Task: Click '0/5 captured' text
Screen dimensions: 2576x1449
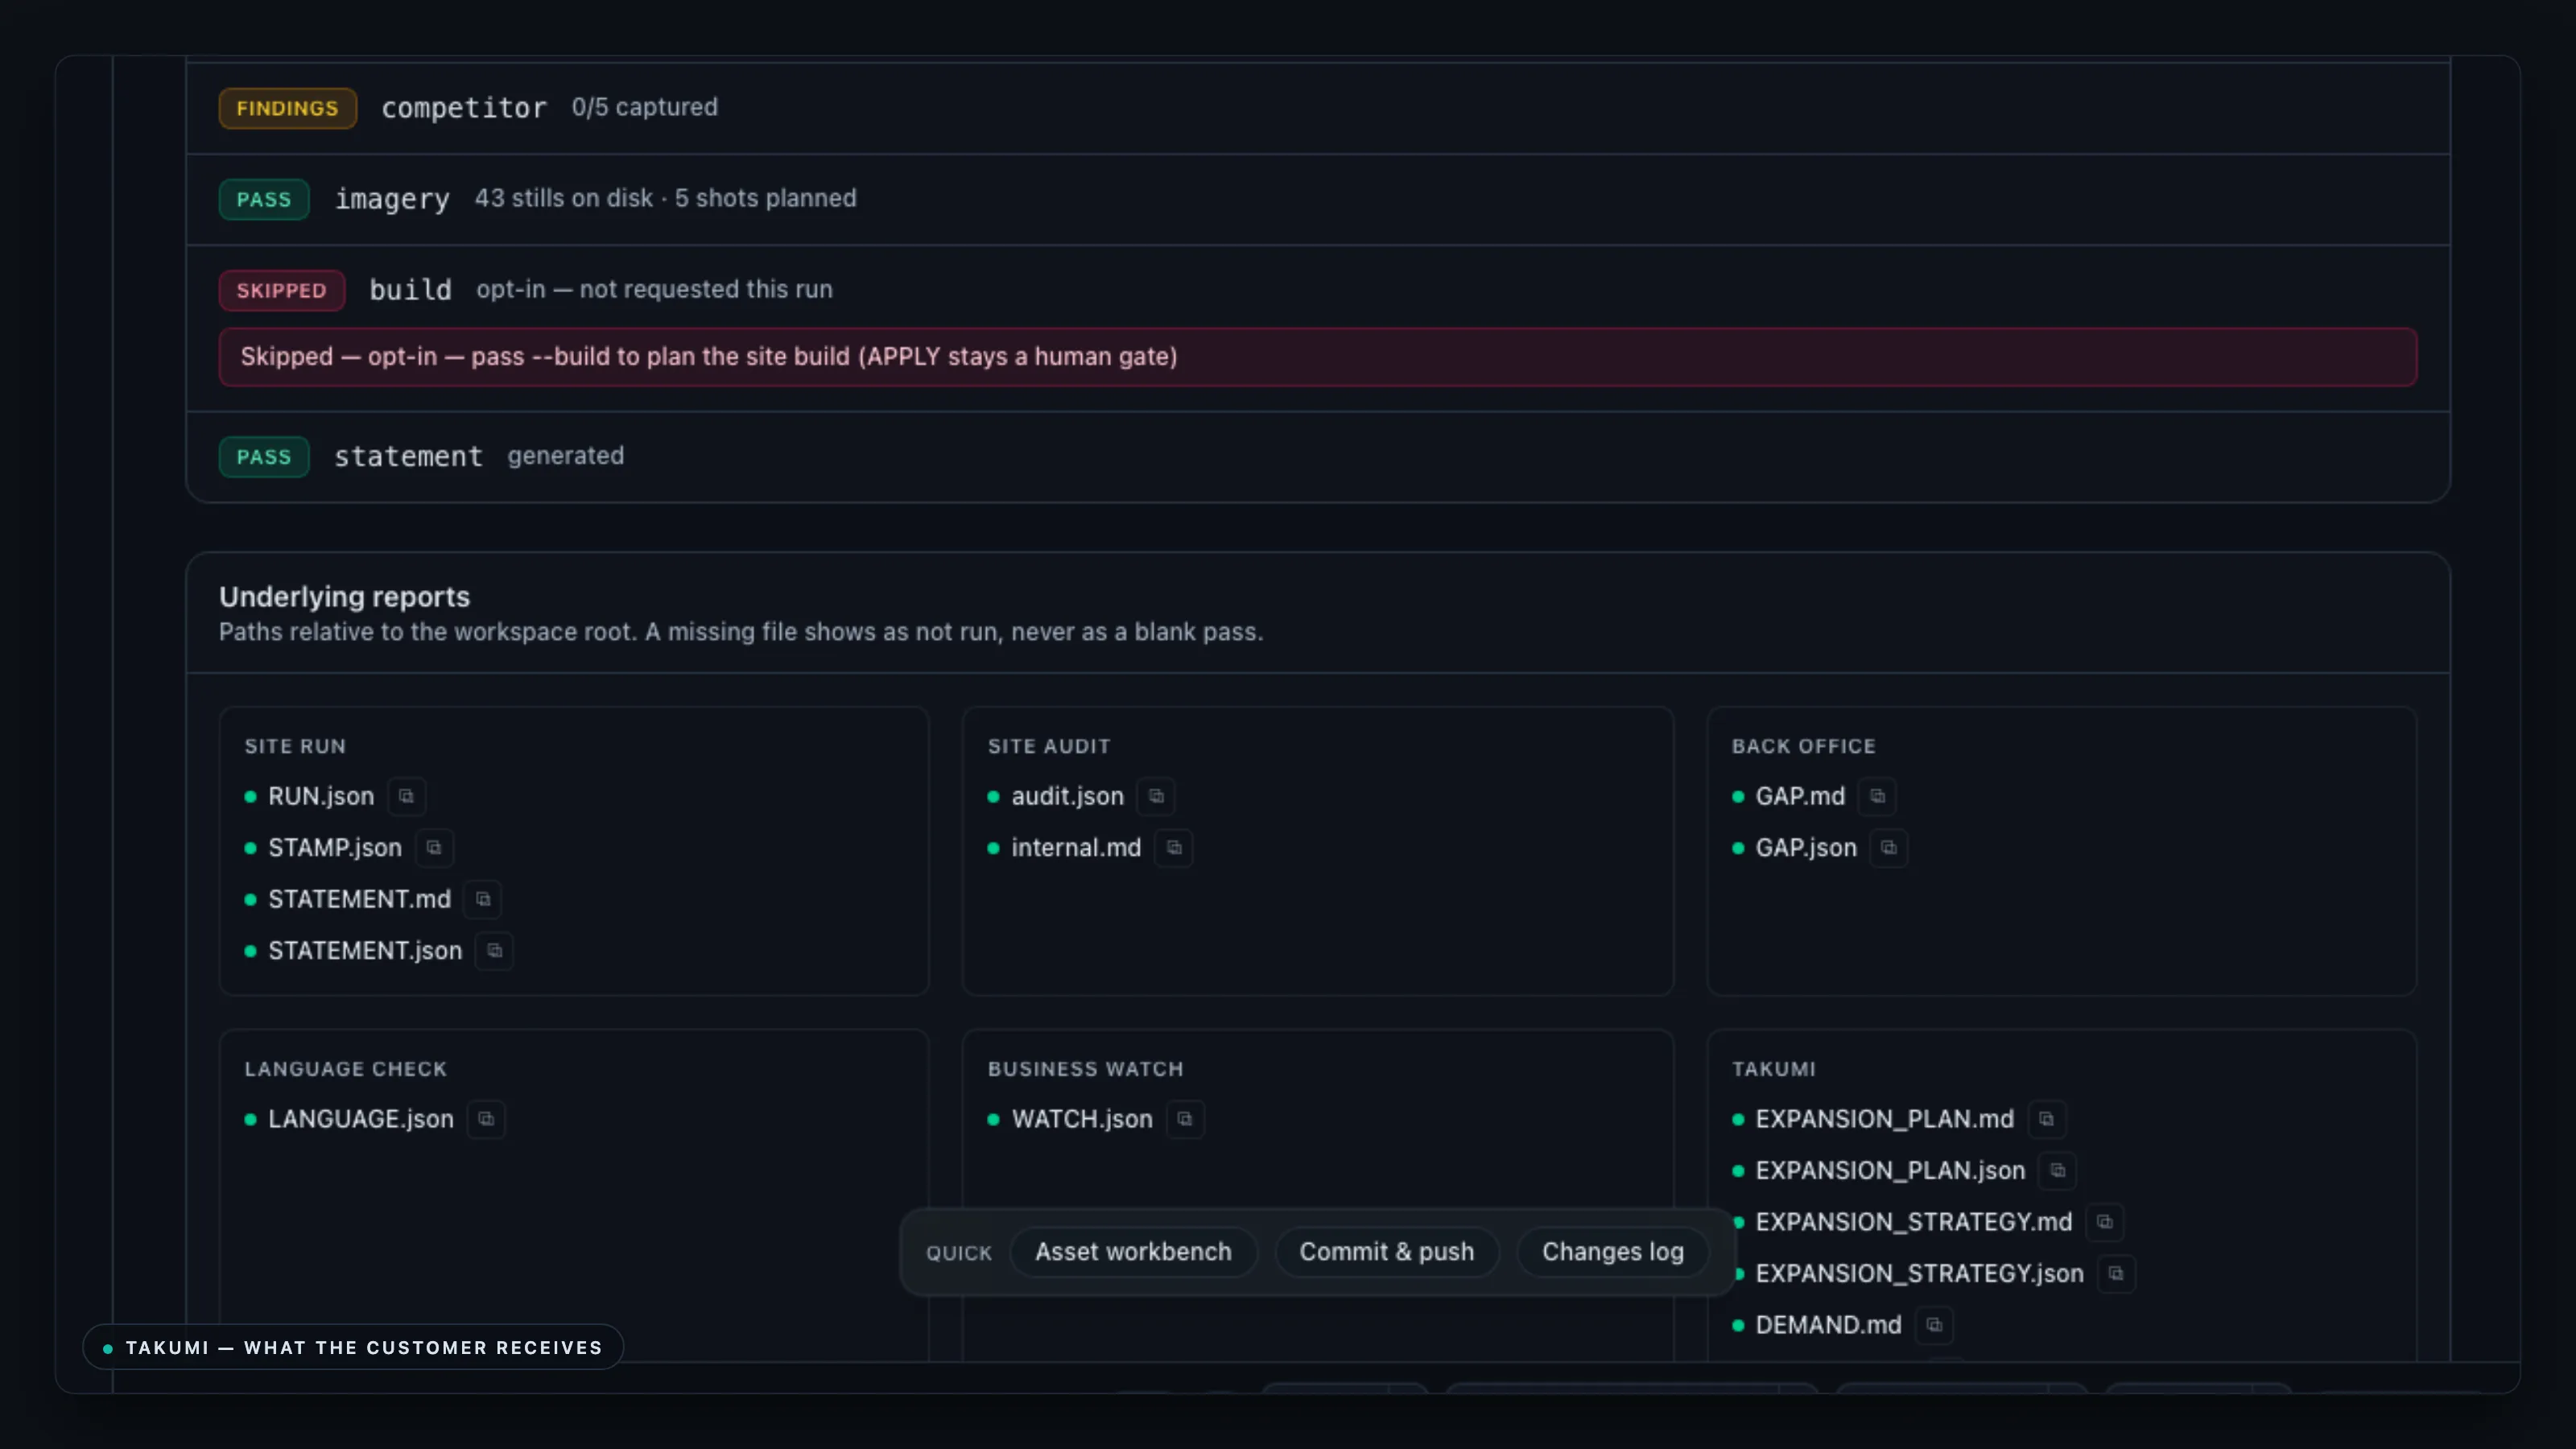Action: (645, 107)
